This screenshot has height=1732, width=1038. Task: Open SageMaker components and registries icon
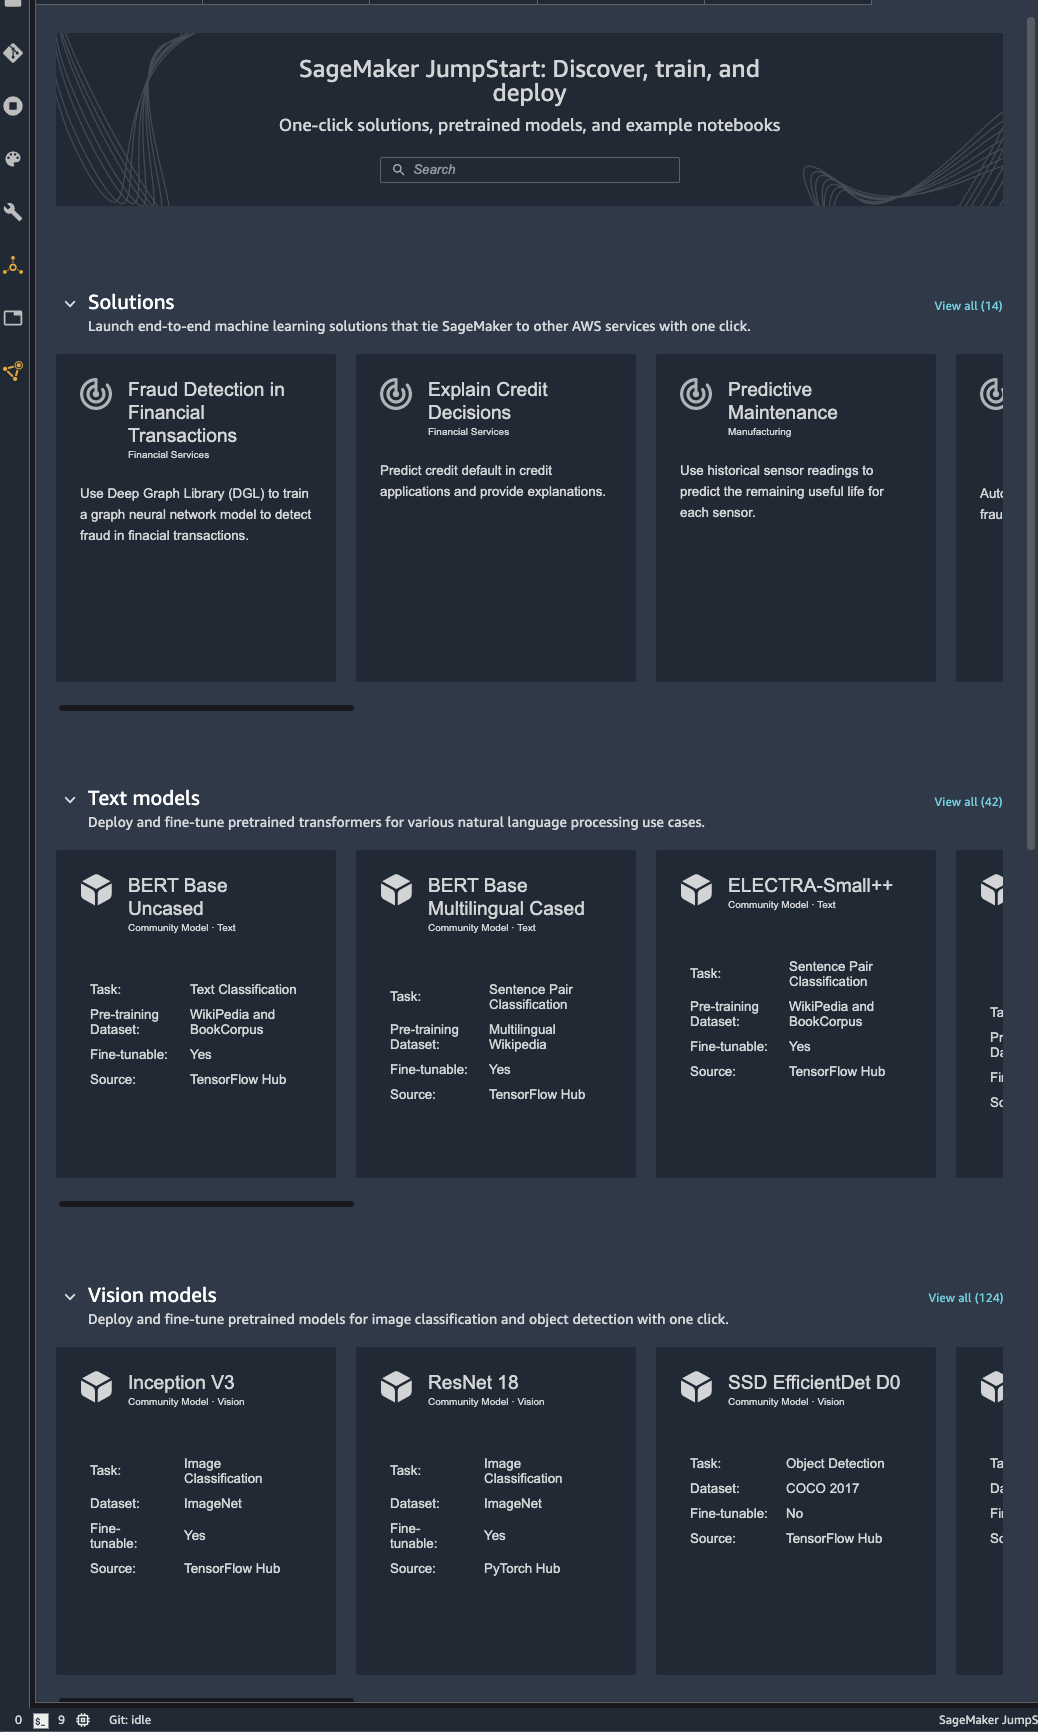point(13,265)
